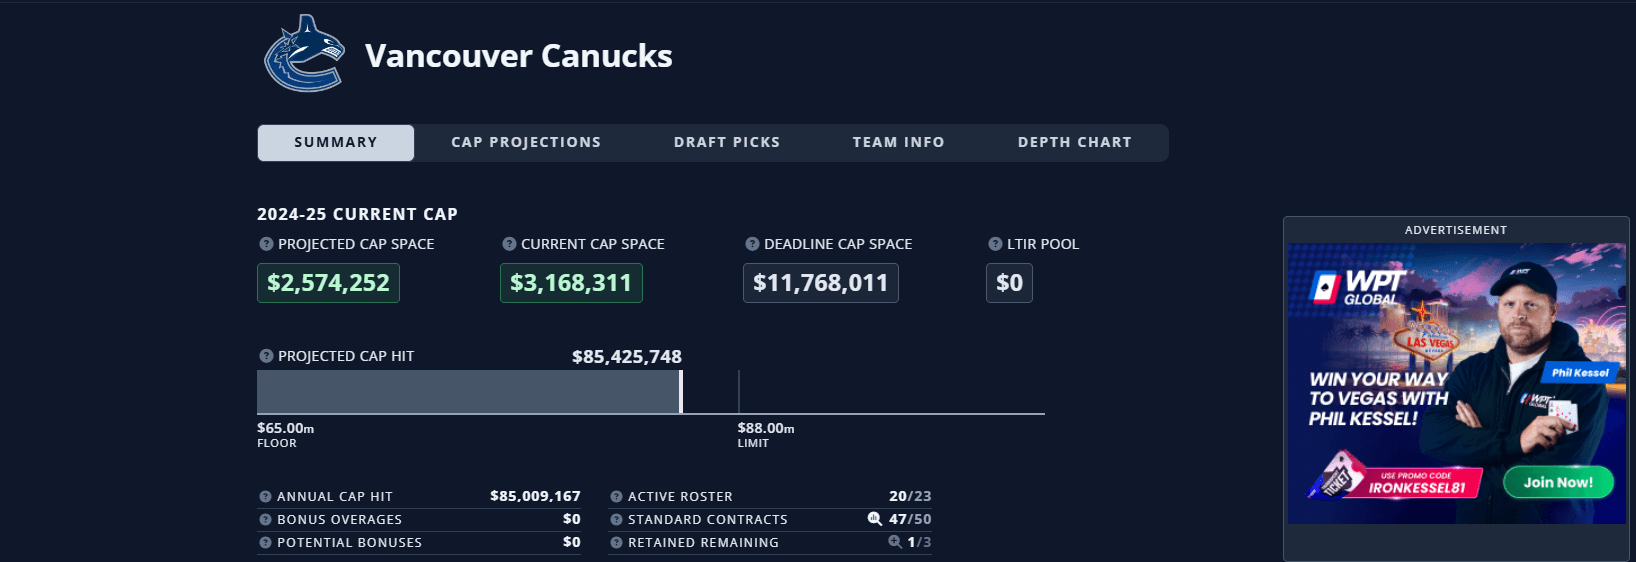Viewport: 1636px width, 562px height.
Task: Click the Bonus Overages help icon
Action: click(x=265, y=520)
